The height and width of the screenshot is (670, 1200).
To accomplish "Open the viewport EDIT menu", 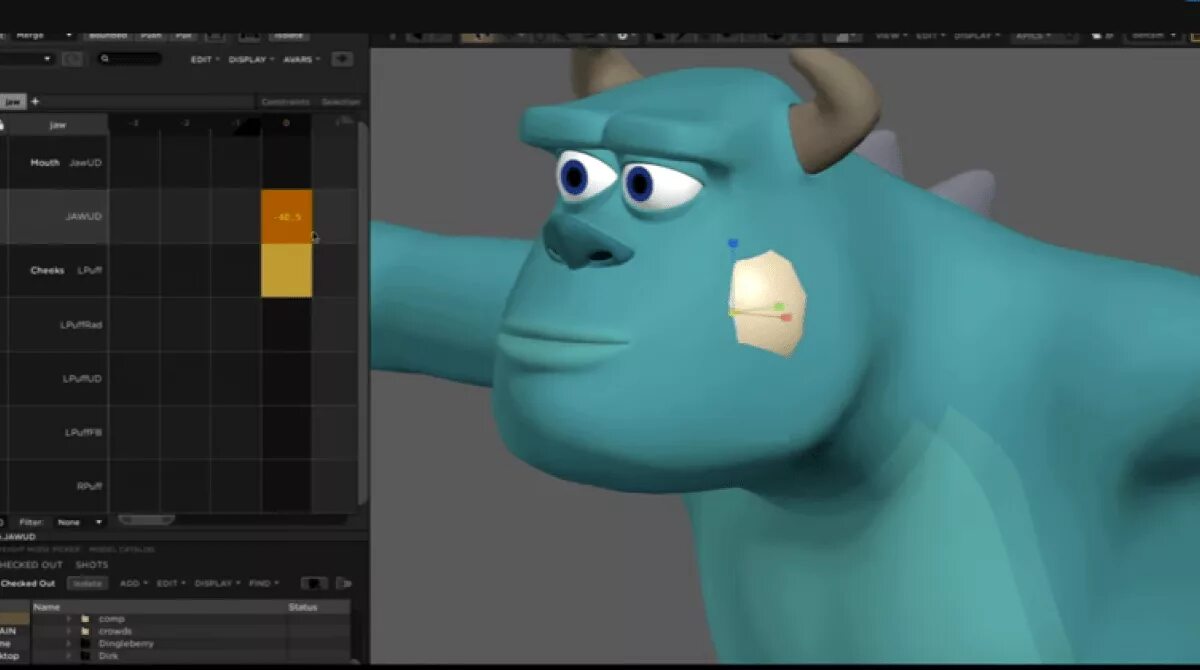I will [x=929, y=35].
